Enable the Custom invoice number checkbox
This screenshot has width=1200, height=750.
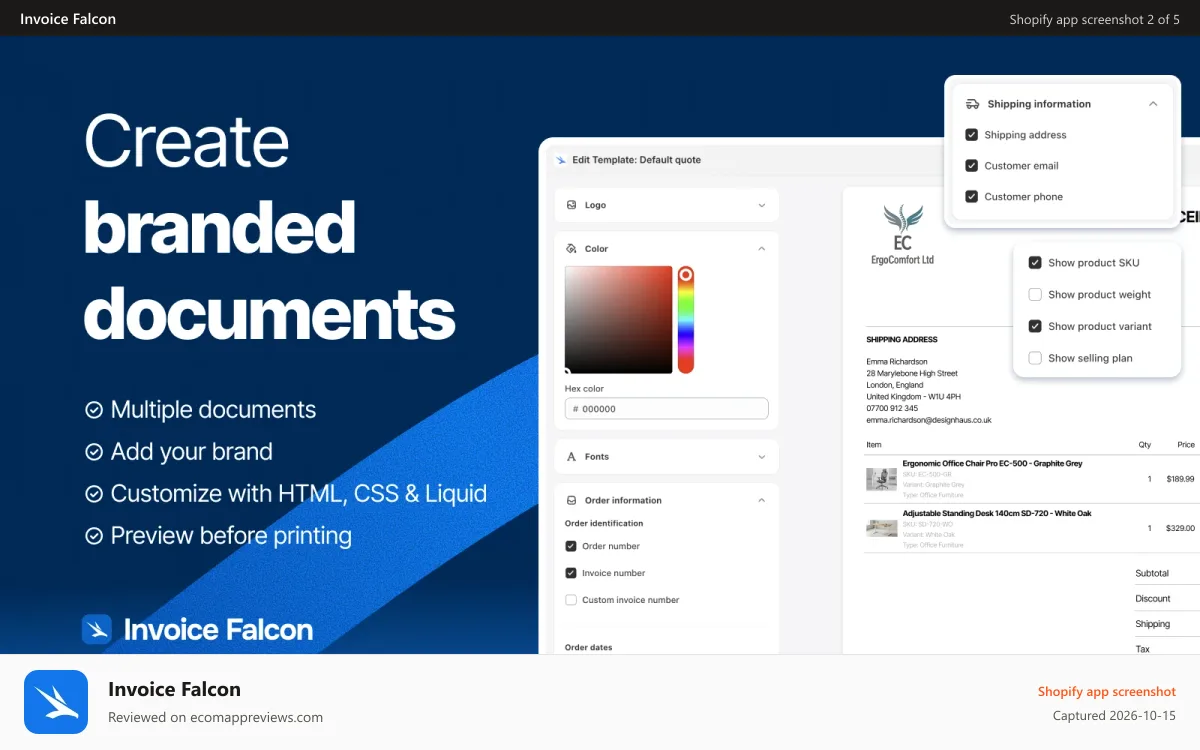[571, 600]
